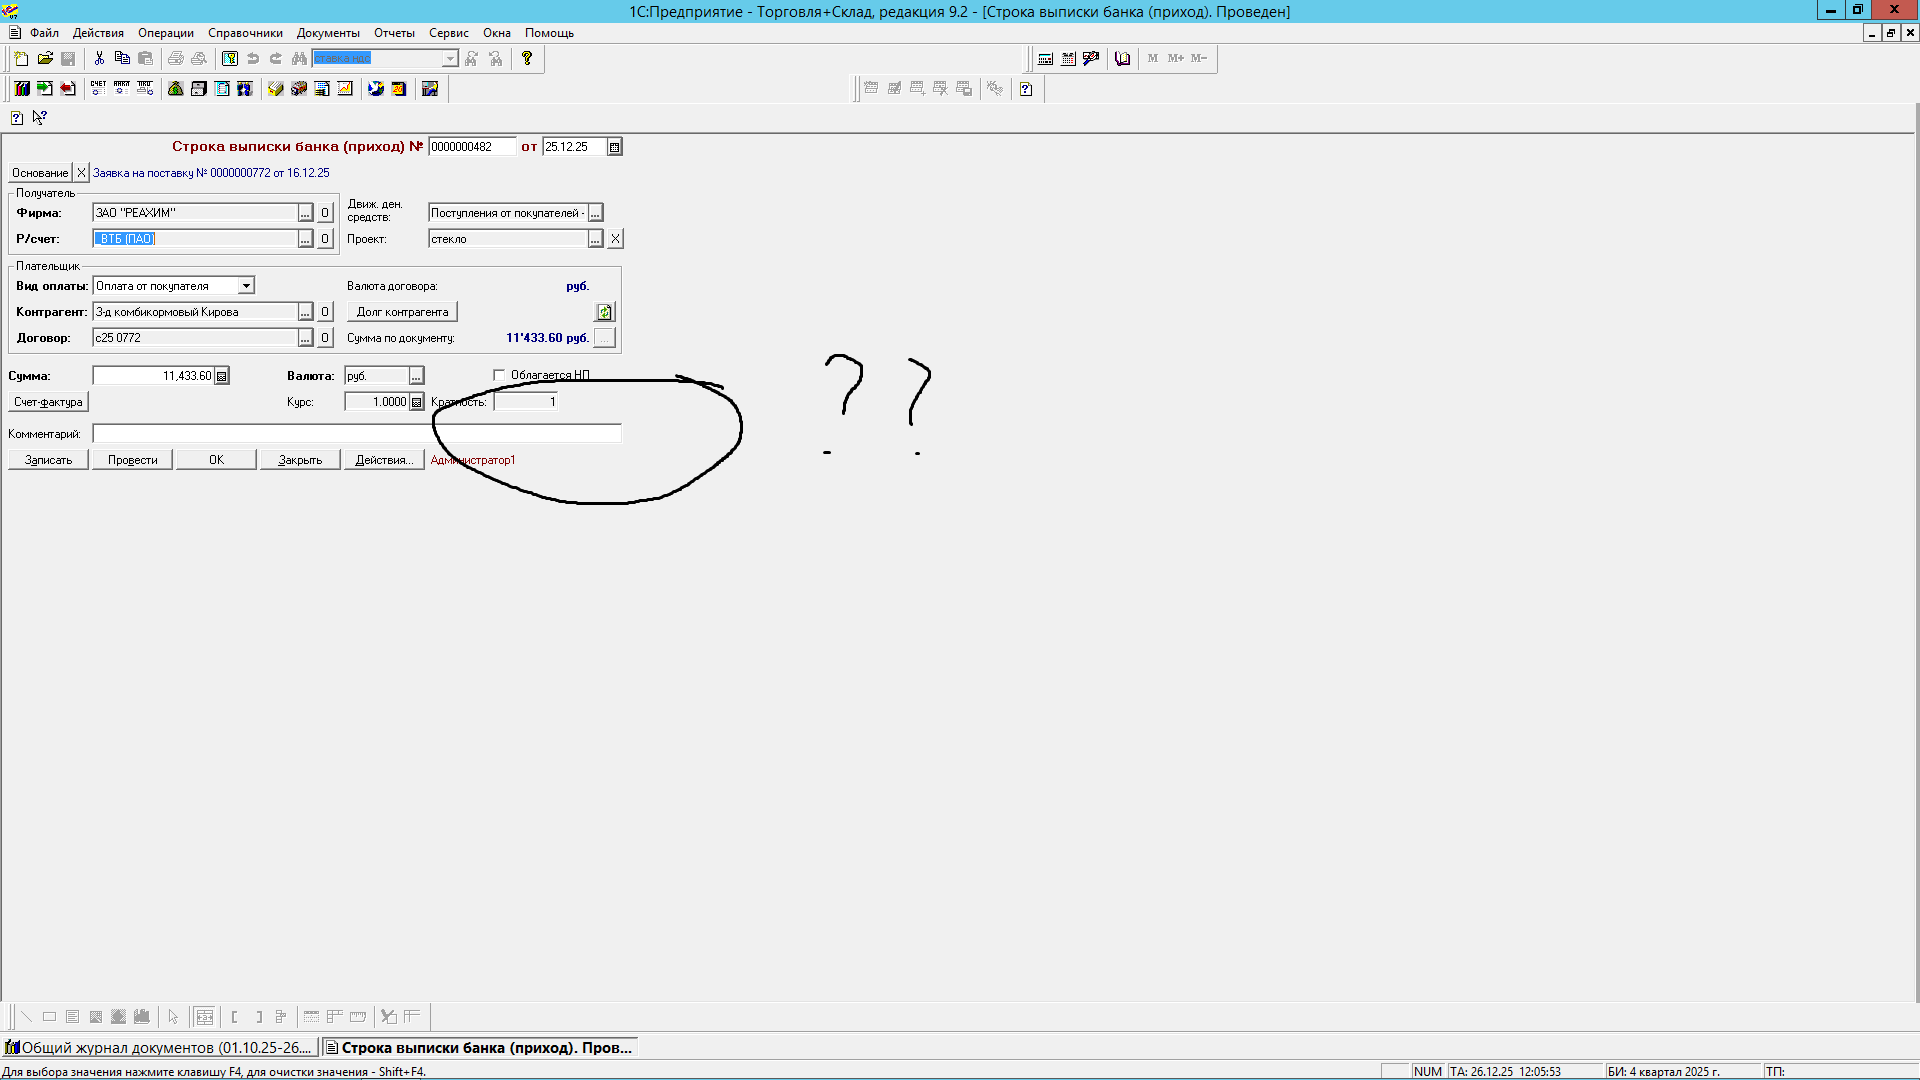Click calendar icon next to document date
The image size is (1920, 1080).
[615, 147]
